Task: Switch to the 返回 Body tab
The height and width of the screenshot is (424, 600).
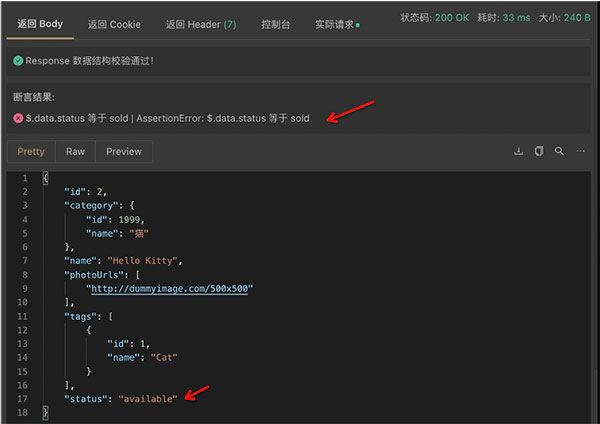Action: pyautogui.click(x=40, y=24)
